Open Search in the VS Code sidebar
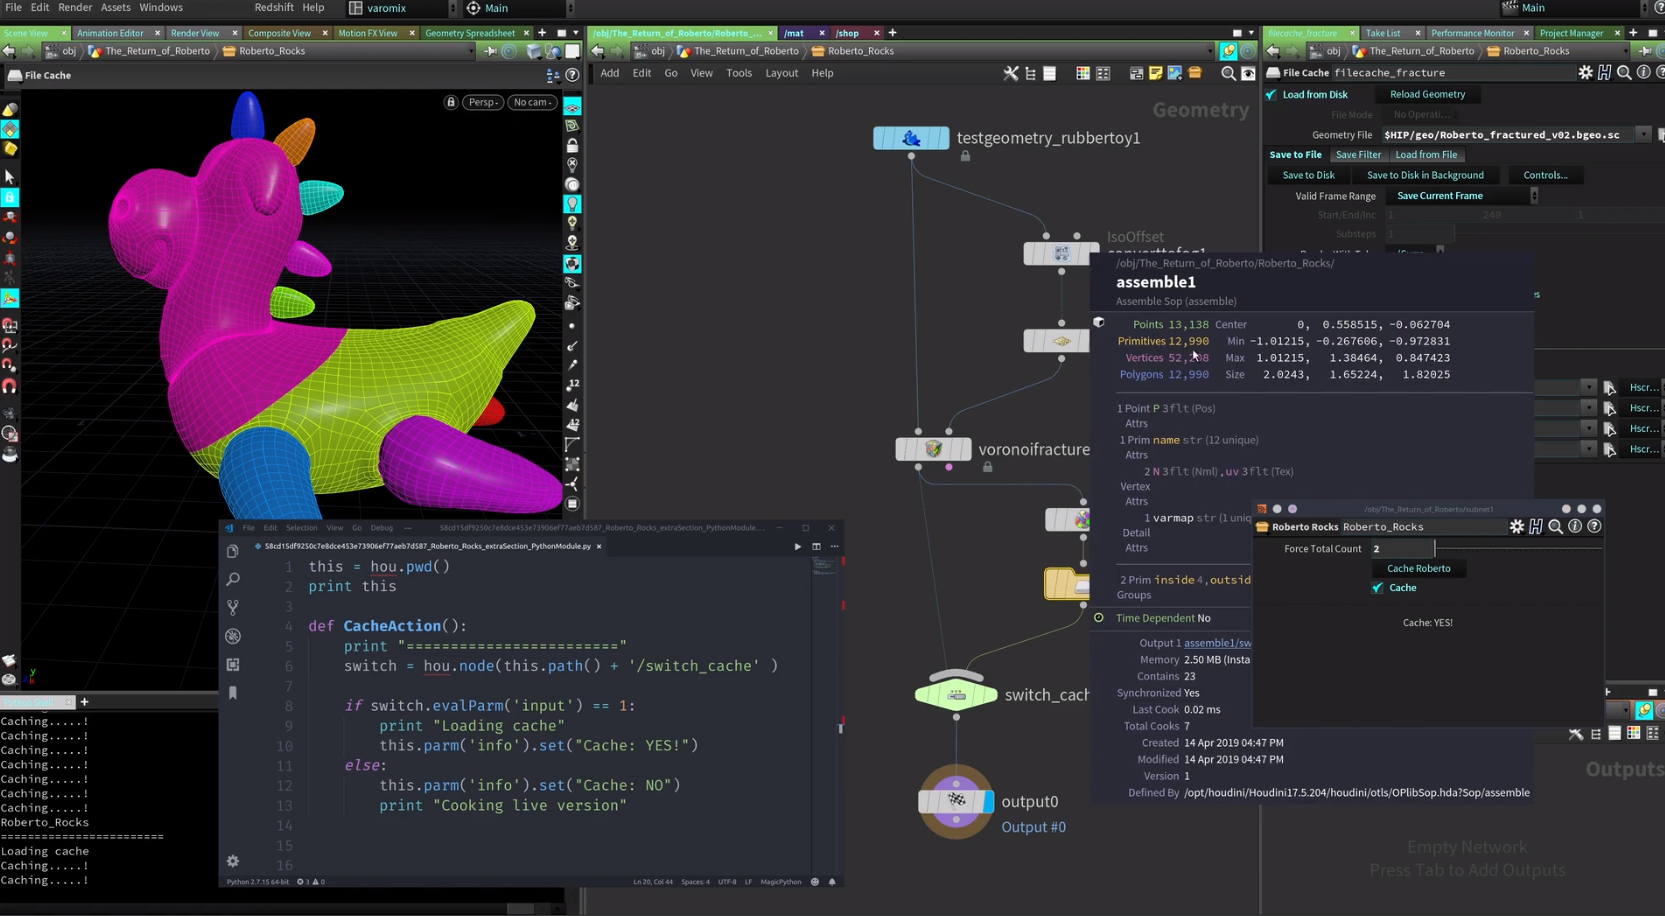The height and width of the screenshot is (916, 1665). click(x=233, y=579)
